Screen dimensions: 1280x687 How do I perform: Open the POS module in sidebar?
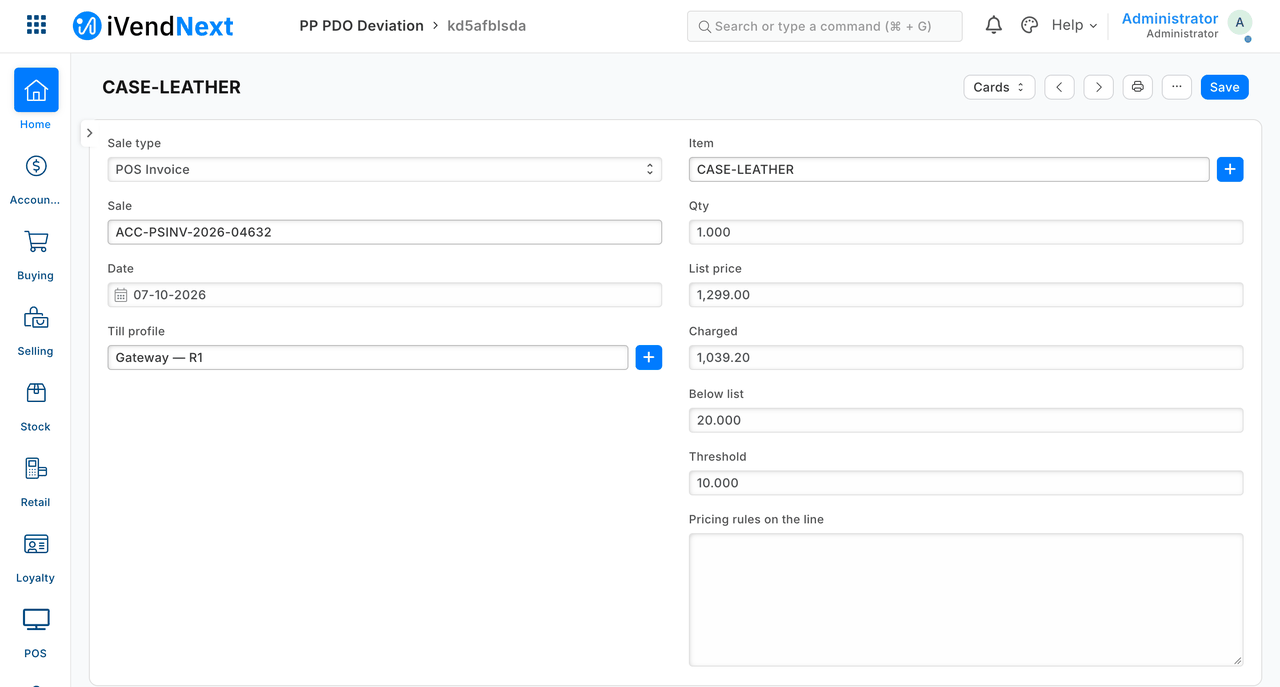tap(36, 634)
